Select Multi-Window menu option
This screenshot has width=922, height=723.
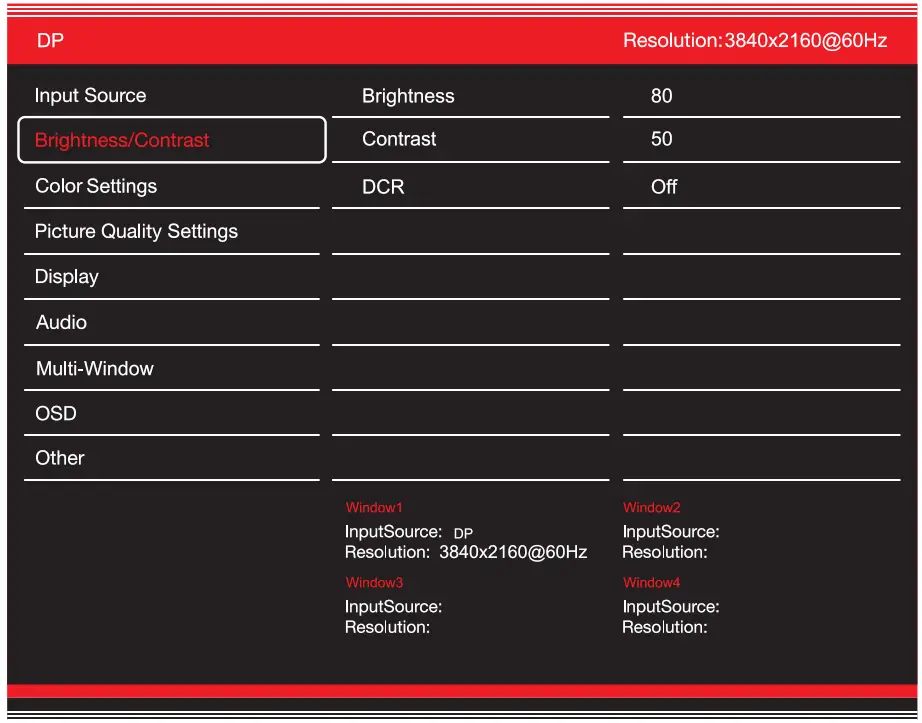(95, 368)
